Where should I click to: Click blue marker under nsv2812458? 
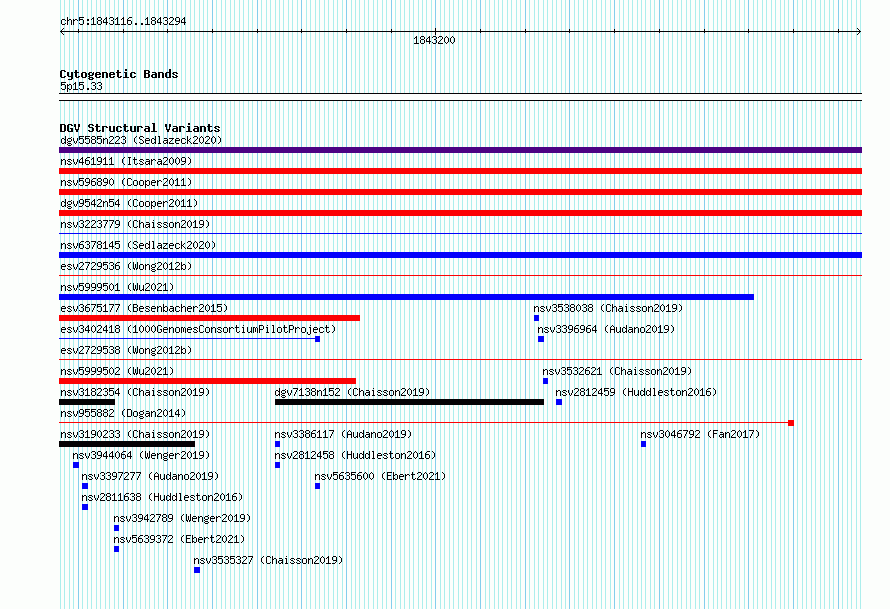(278, 465)
